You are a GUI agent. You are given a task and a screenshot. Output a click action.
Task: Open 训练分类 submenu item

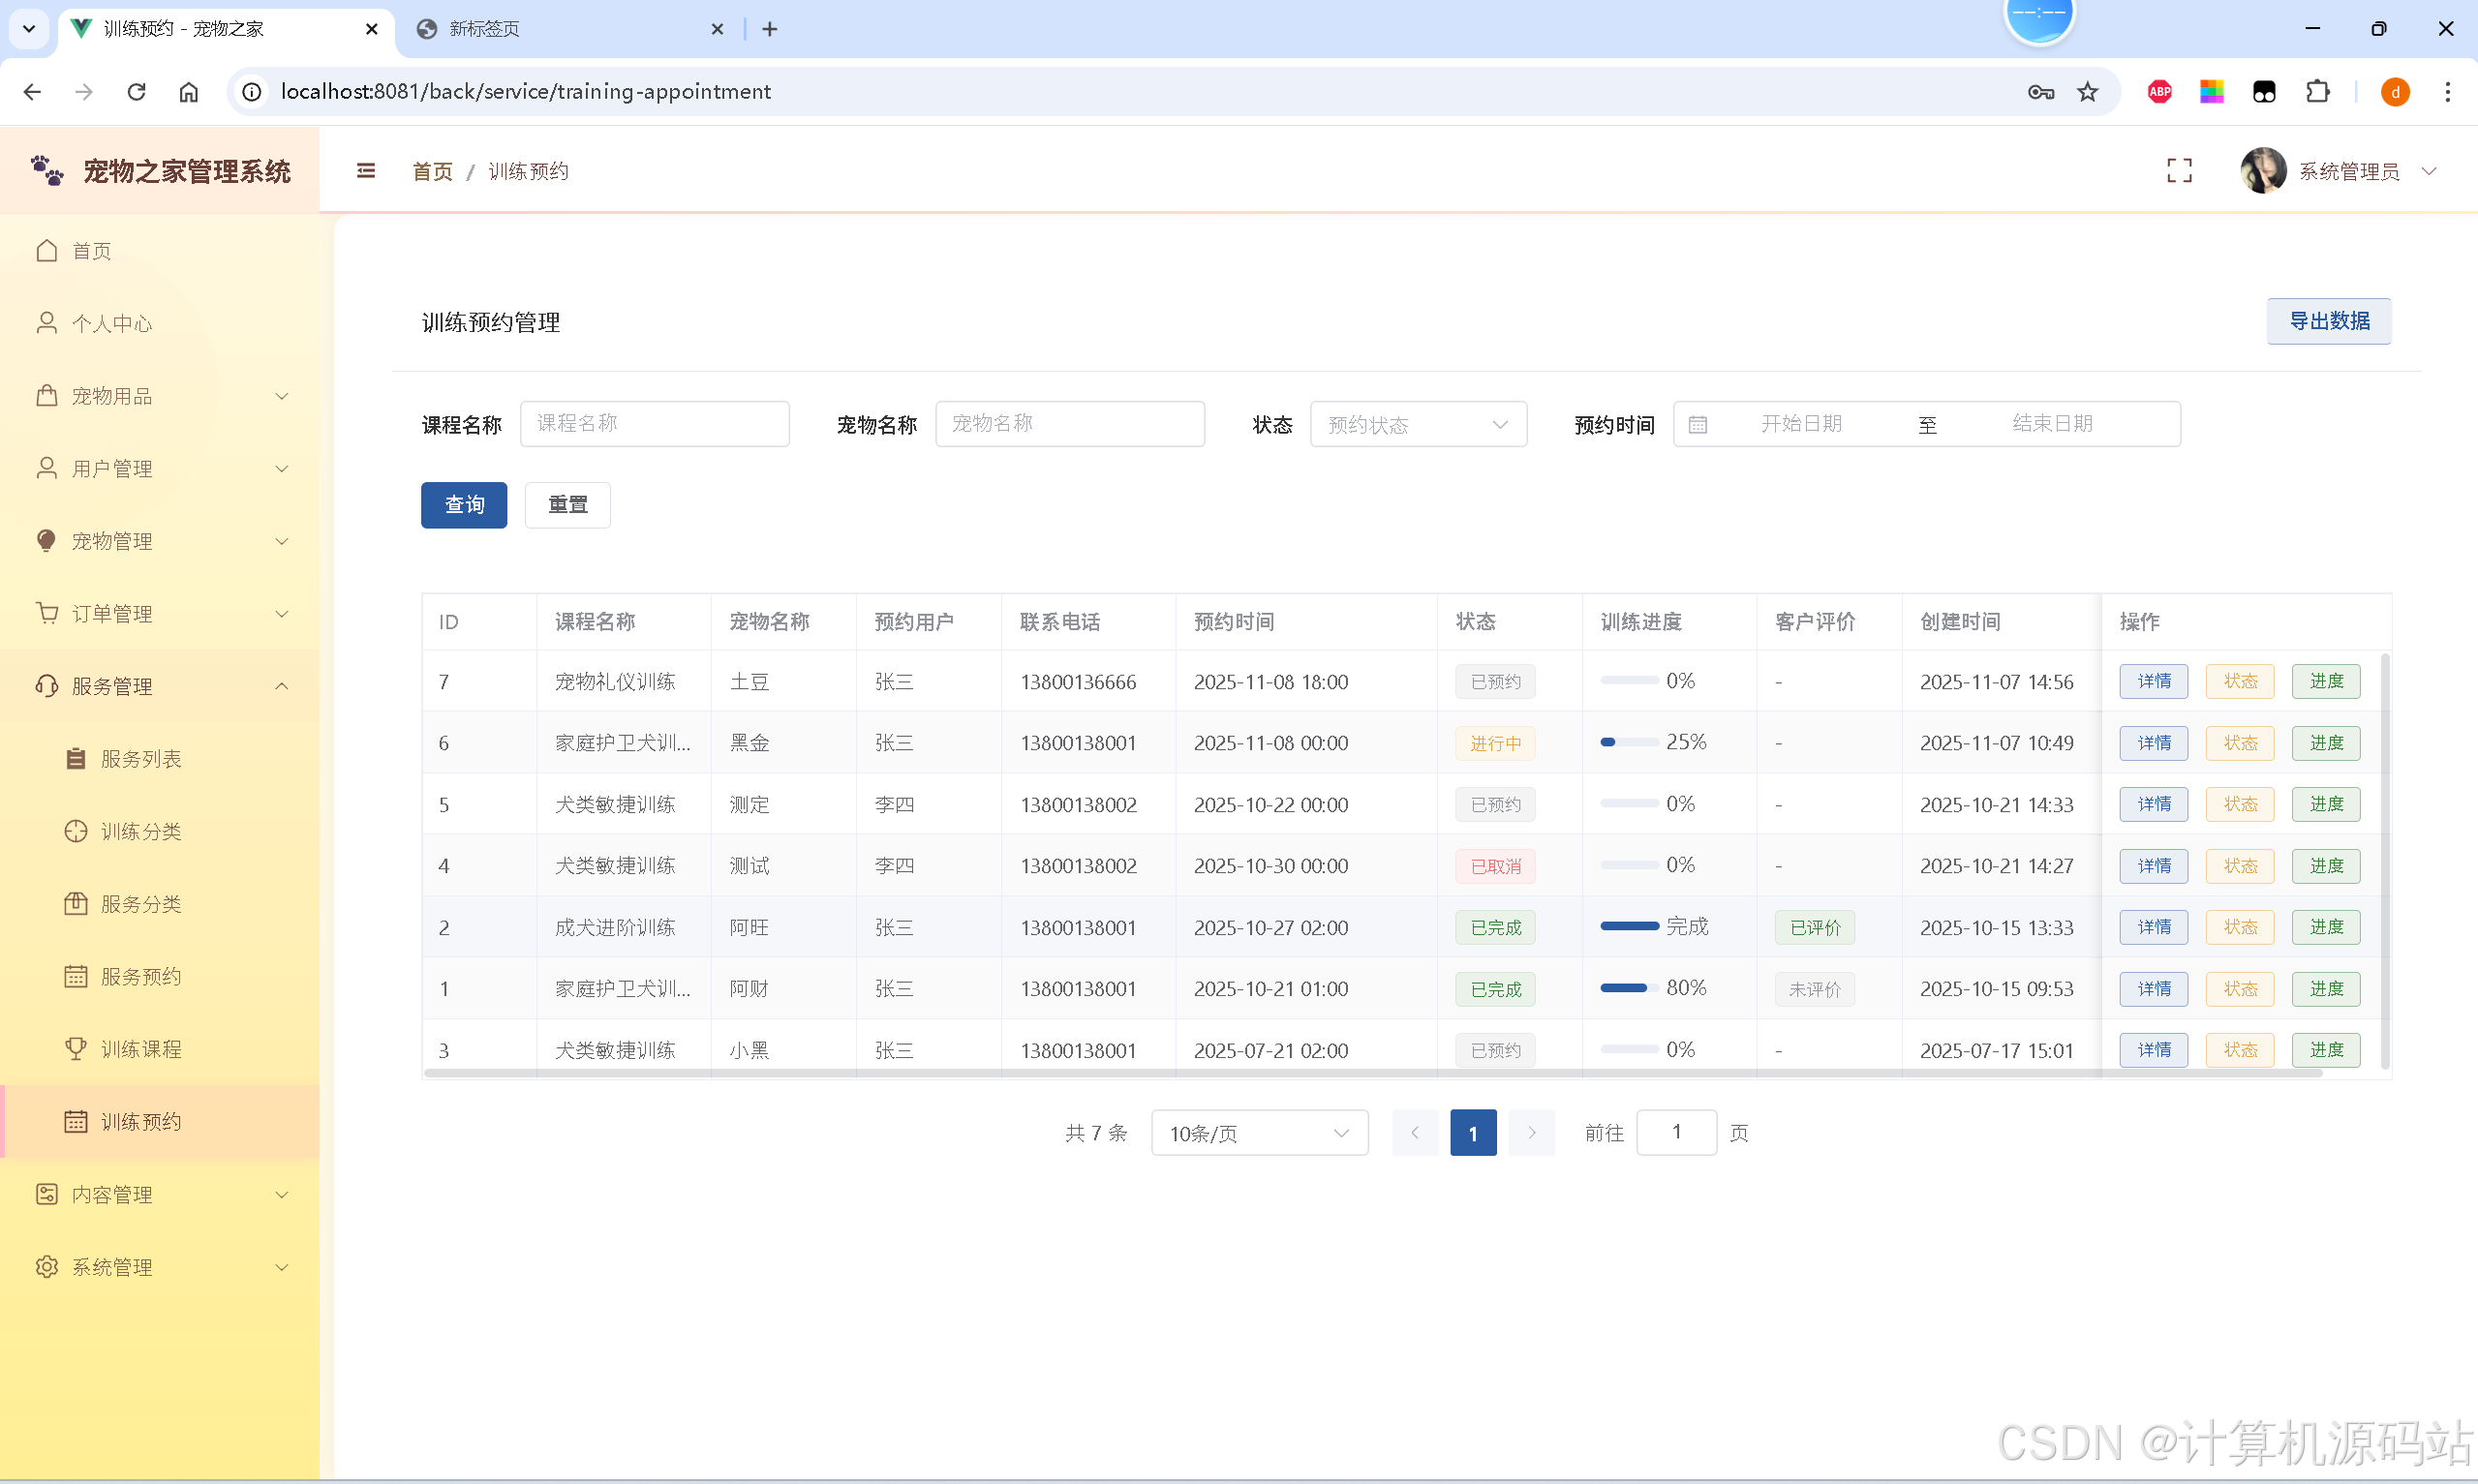pos(160,831)
